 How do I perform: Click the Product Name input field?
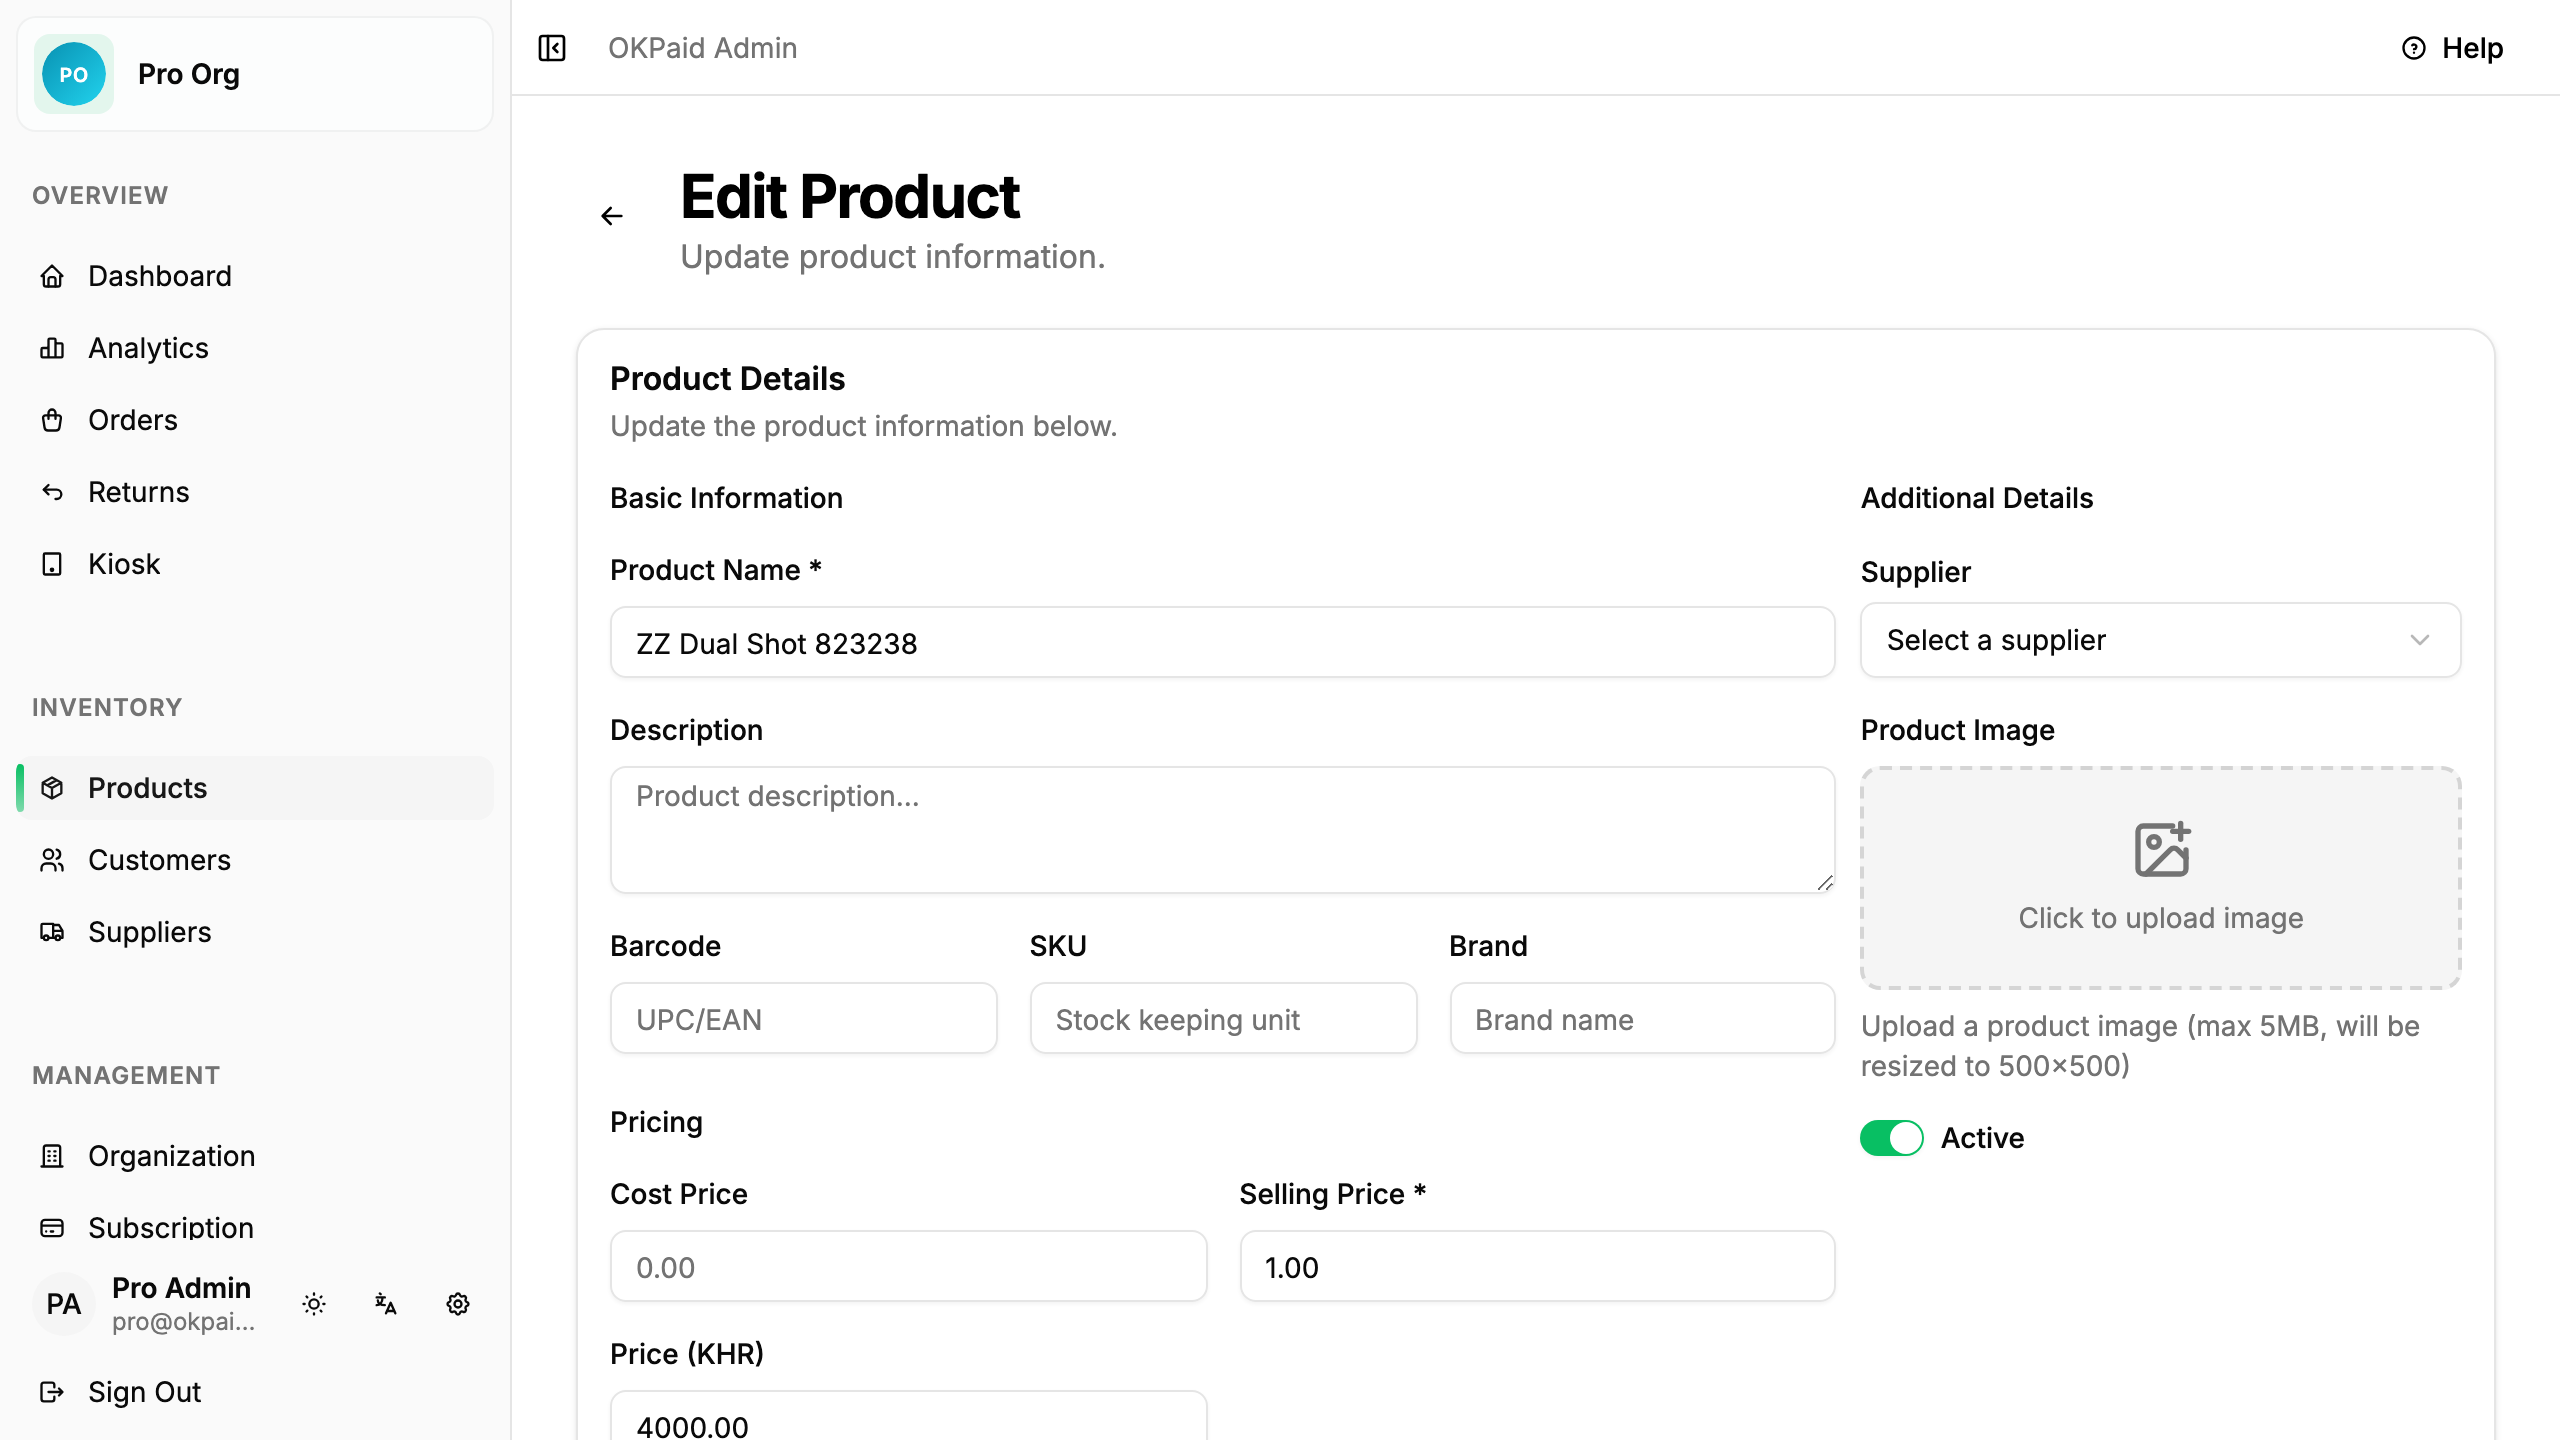(x=1222, y=643)
